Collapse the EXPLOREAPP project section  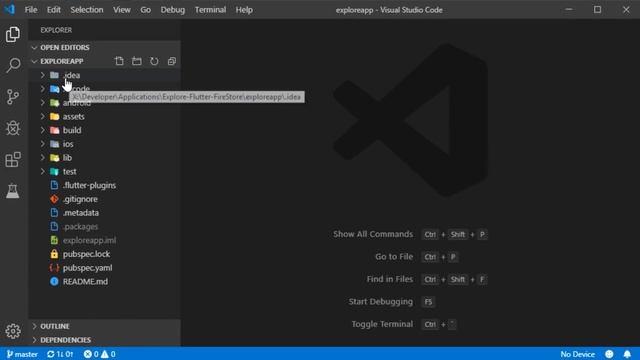(35, 61)
